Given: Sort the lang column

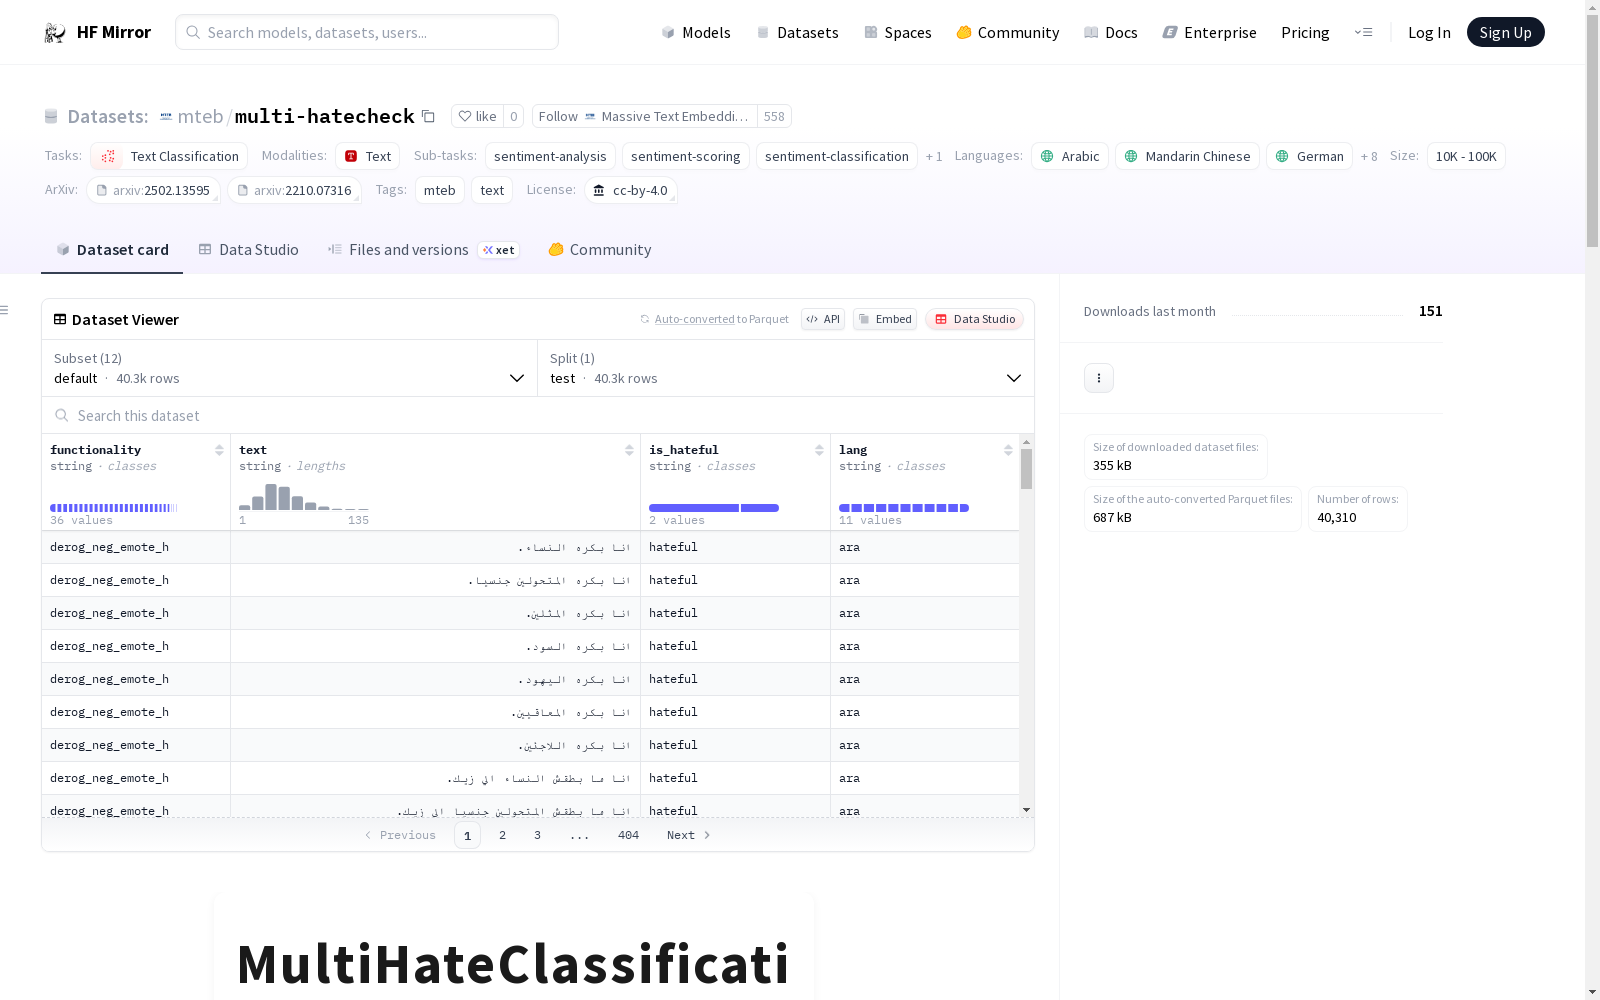Looking at the screenshot, I should pyautogui.click(x=1008, y=450).
